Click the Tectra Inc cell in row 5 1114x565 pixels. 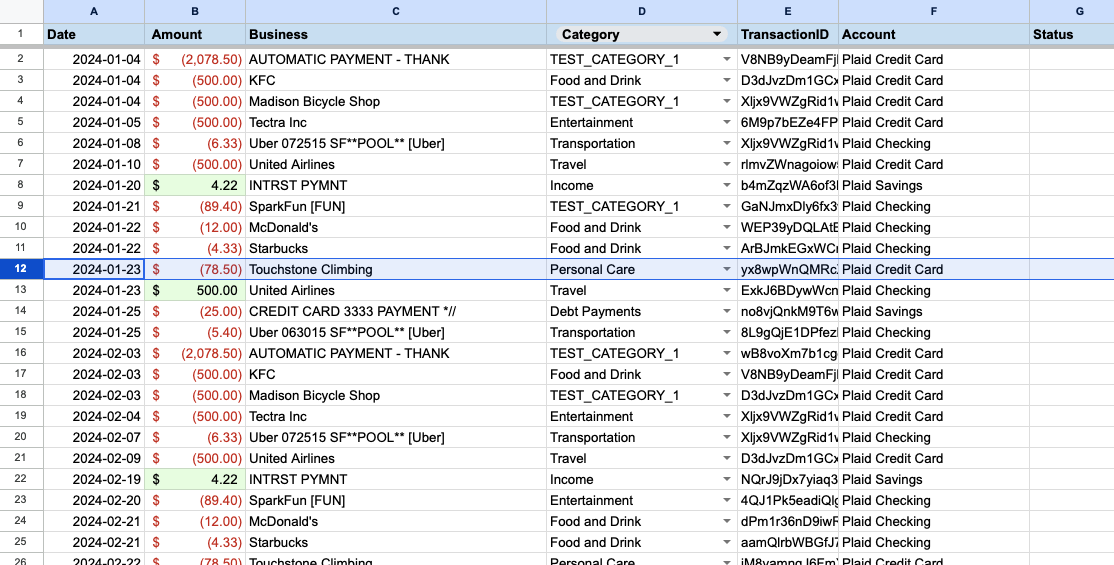pyautogui.click(x=395, y=123)
